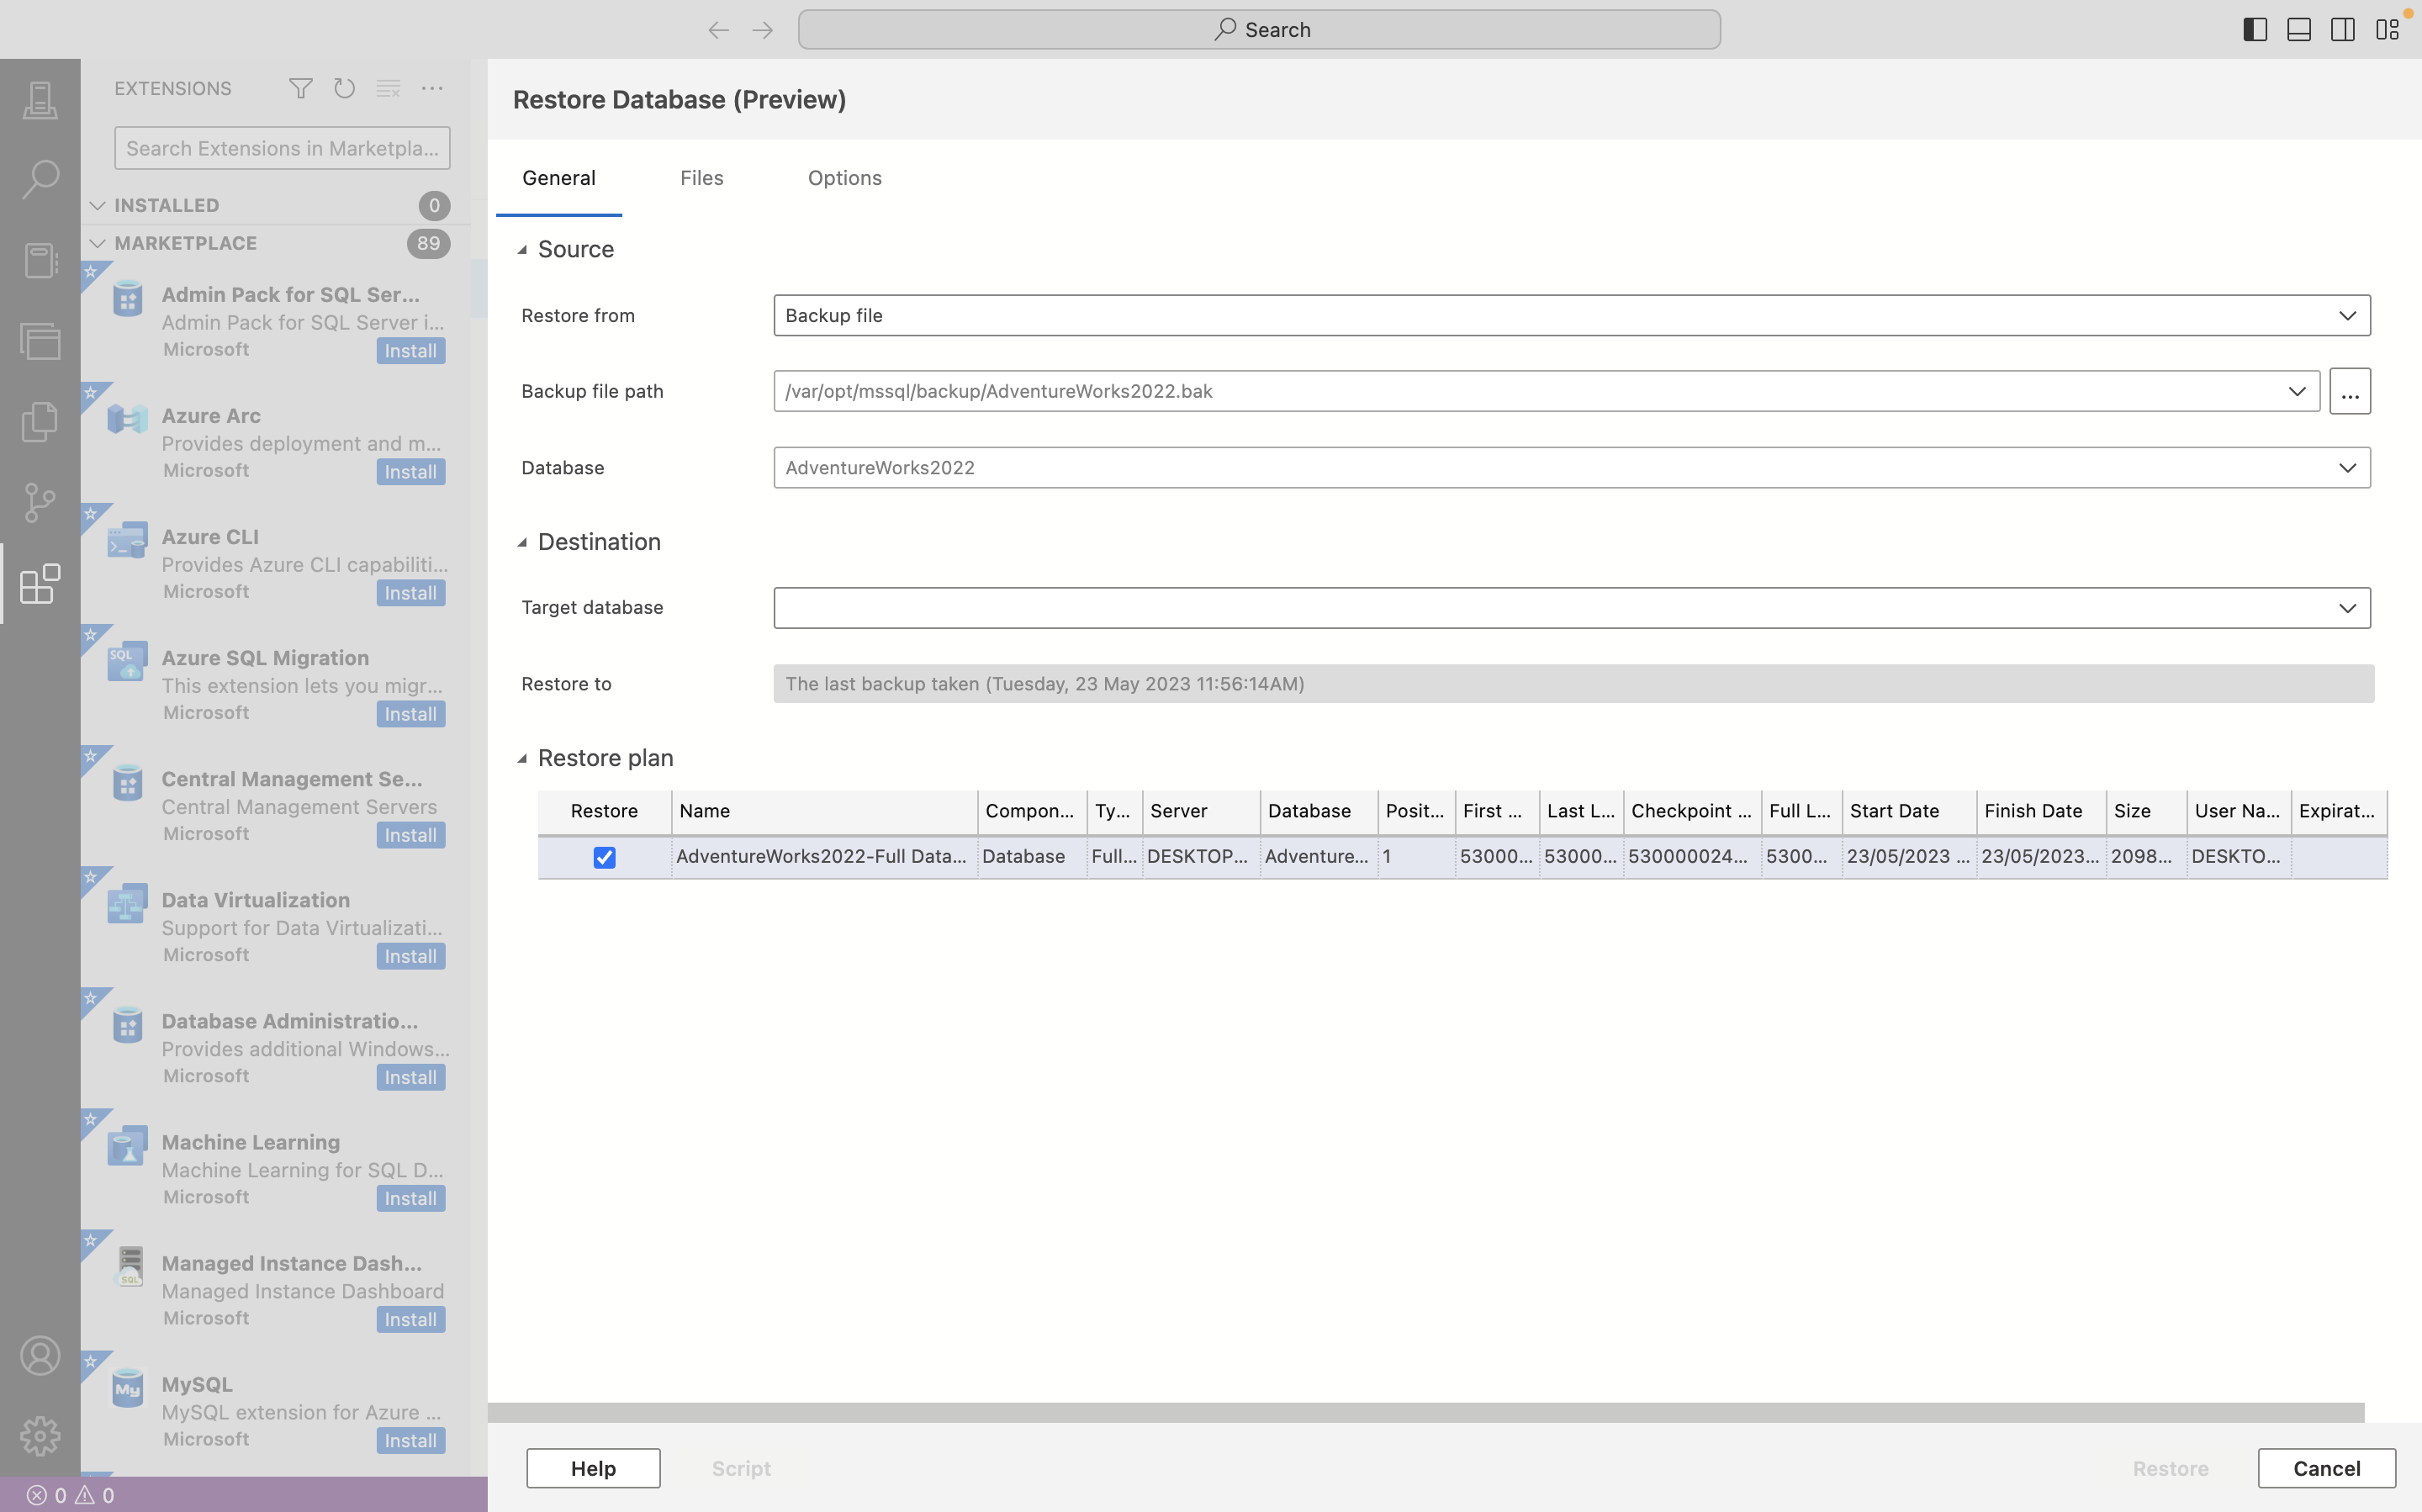Open the Notebooks view in activity bar
The image size is (2422, 1512).
[x=40, y=261]
